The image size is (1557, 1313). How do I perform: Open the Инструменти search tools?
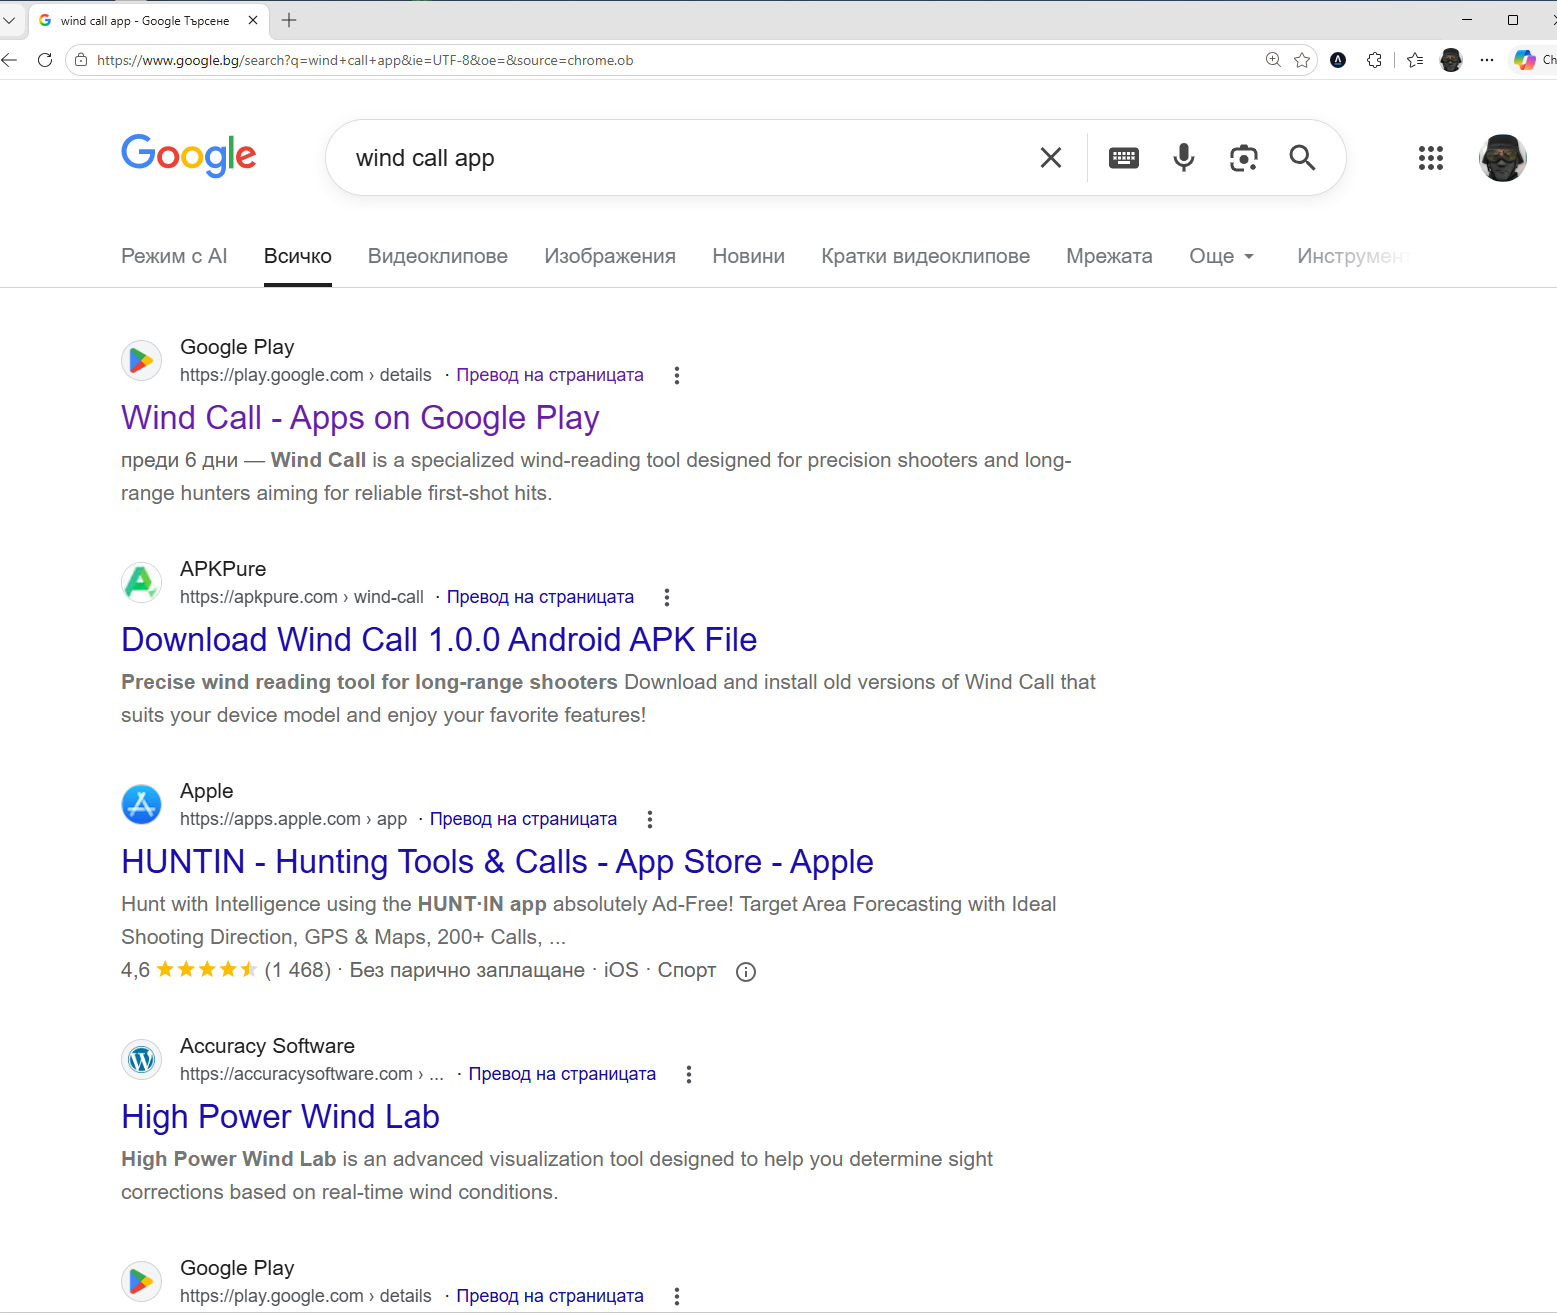[x=1353, y=256]
